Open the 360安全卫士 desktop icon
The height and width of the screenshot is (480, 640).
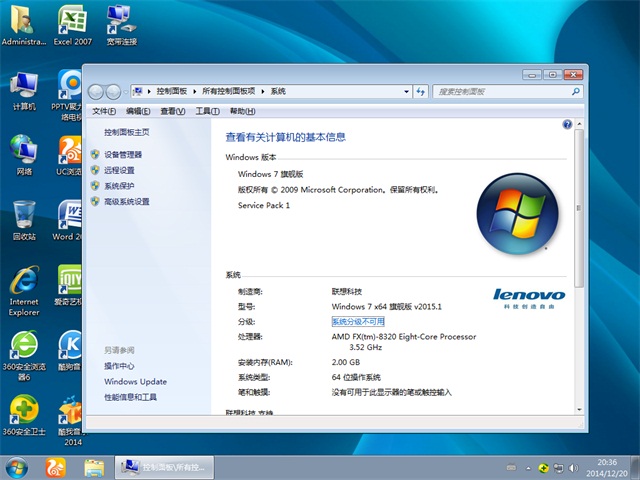coord(24,414)
